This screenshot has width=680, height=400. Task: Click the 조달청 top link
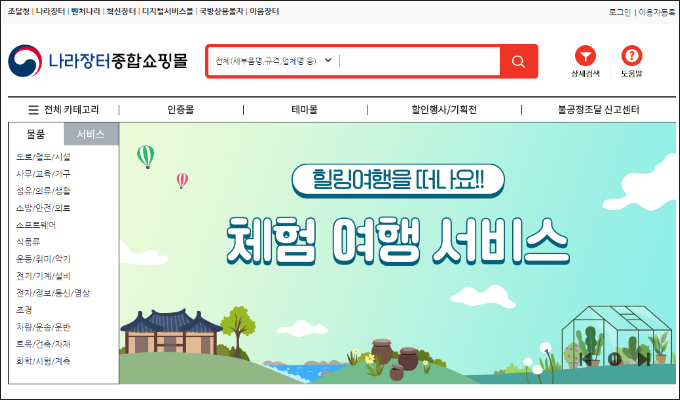click(19, 12)
